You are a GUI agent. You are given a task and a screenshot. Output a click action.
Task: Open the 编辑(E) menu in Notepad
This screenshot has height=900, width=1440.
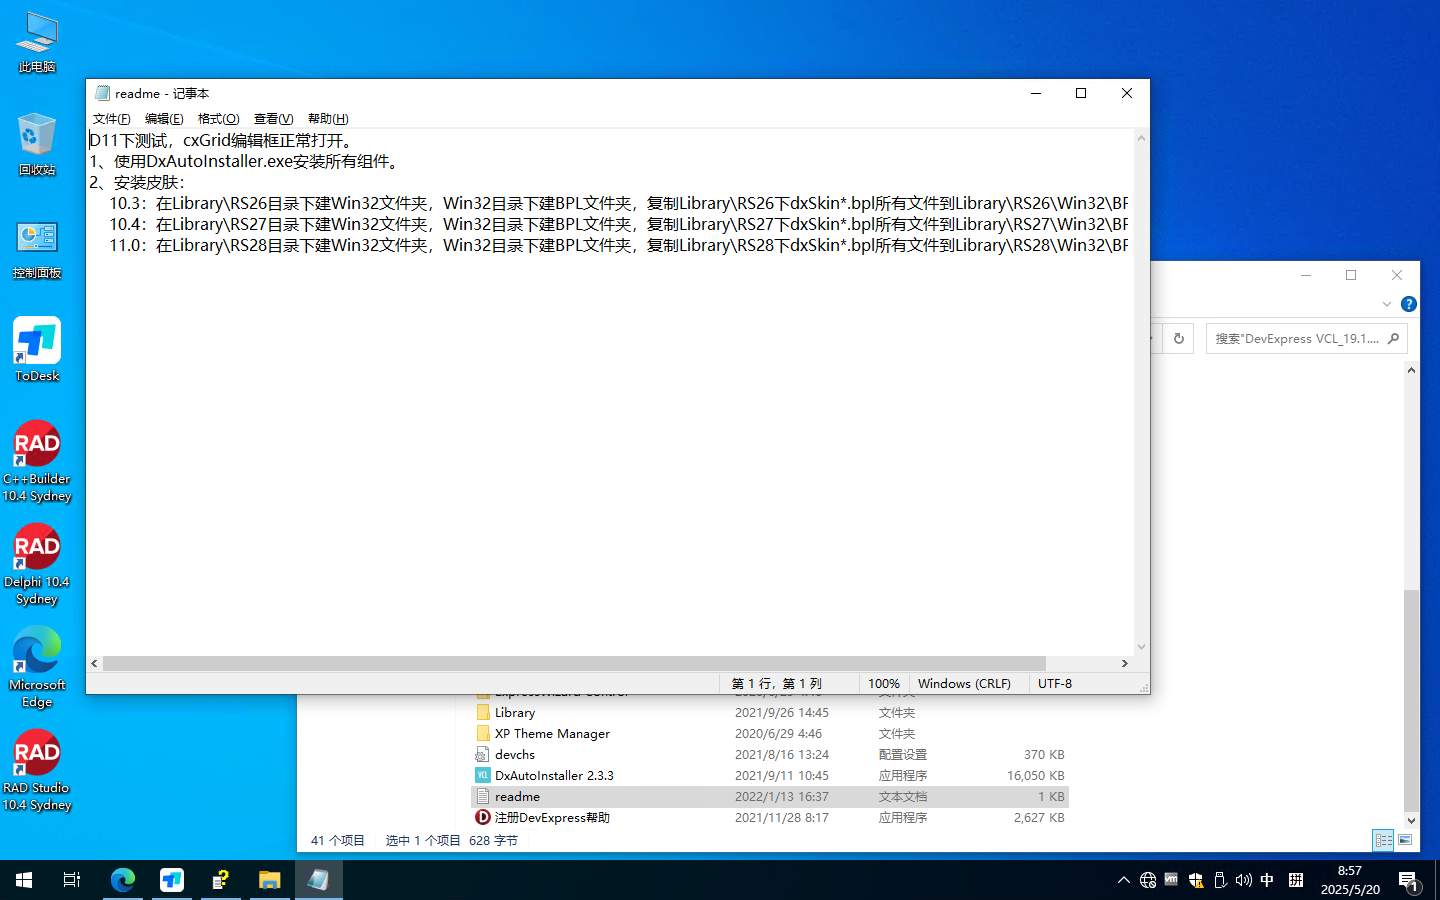[164, 118]
